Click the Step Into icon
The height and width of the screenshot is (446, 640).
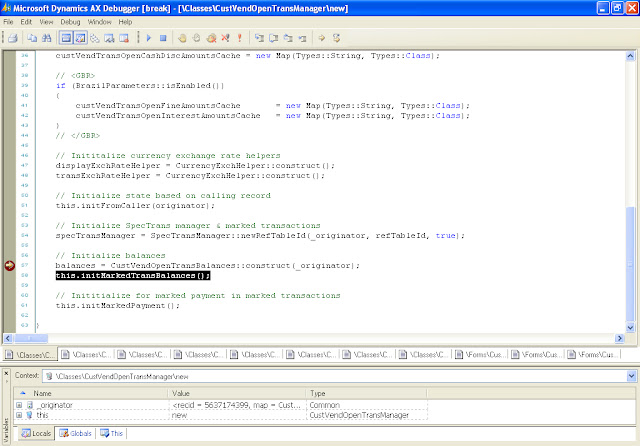[259, 38]
